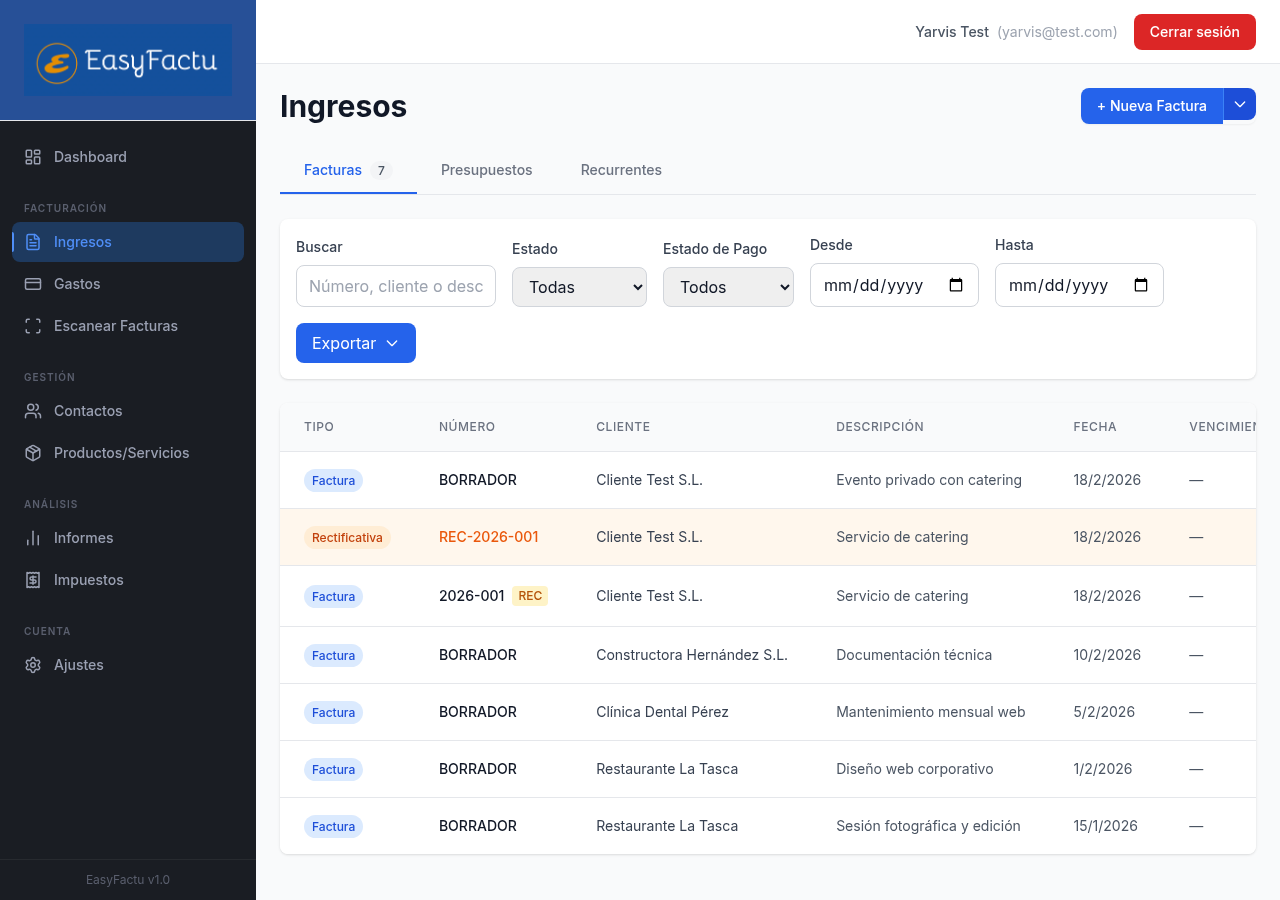Open the Contactos page

pos(86,411)
